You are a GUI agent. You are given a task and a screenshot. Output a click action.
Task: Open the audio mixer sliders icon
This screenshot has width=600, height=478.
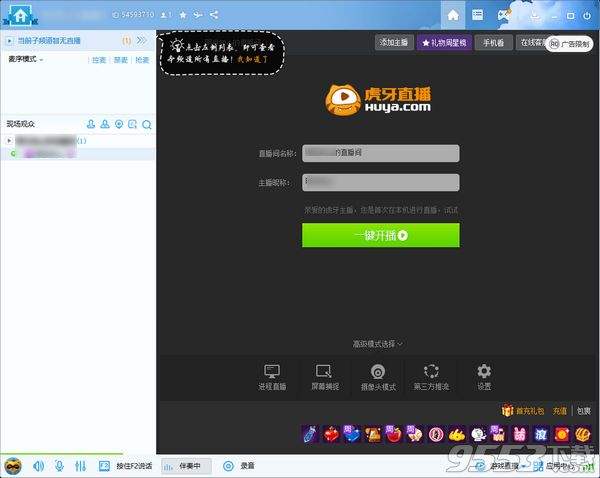(x=80, y=466)
